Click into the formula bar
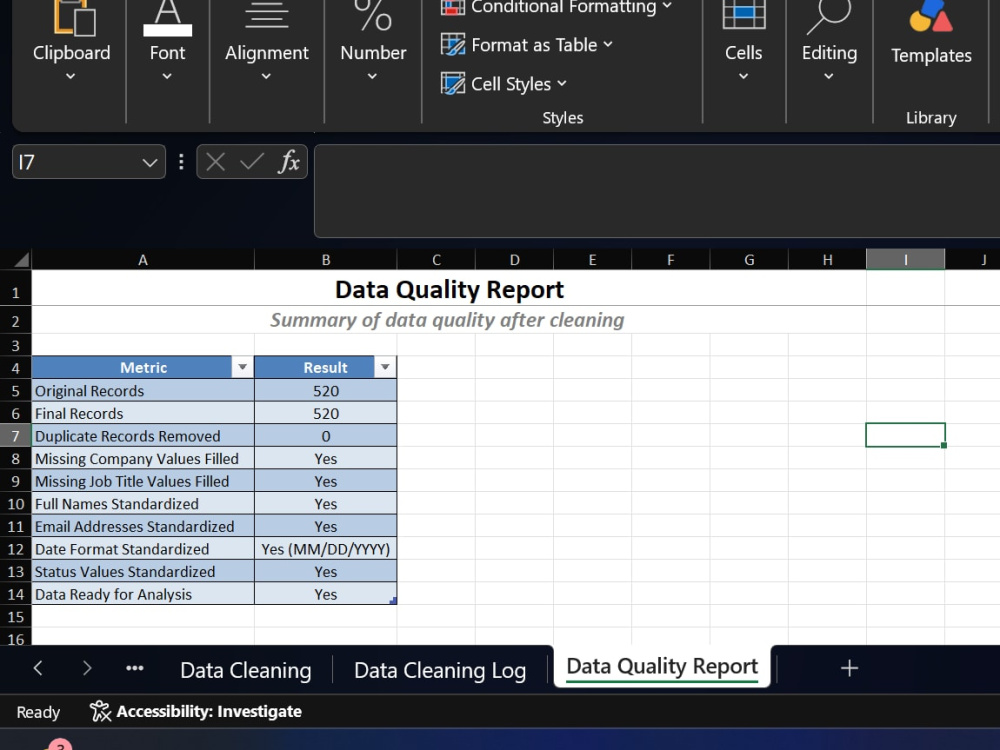This screenshot has height=750, width=1000. pos(657,191)
